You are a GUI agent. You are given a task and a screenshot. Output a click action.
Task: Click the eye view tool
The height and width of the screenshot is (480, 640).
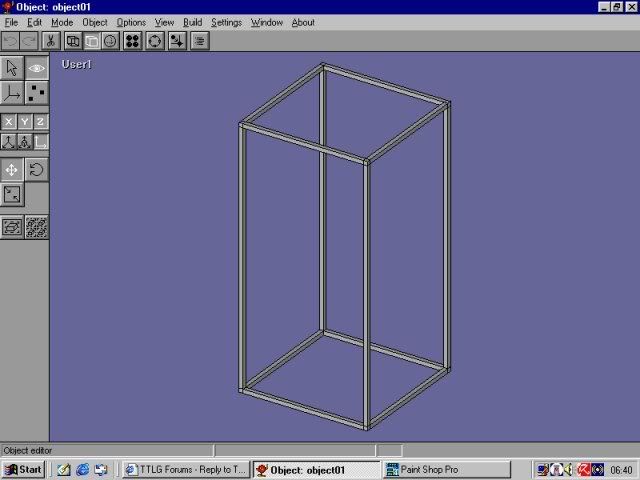(x=37, y=68)
